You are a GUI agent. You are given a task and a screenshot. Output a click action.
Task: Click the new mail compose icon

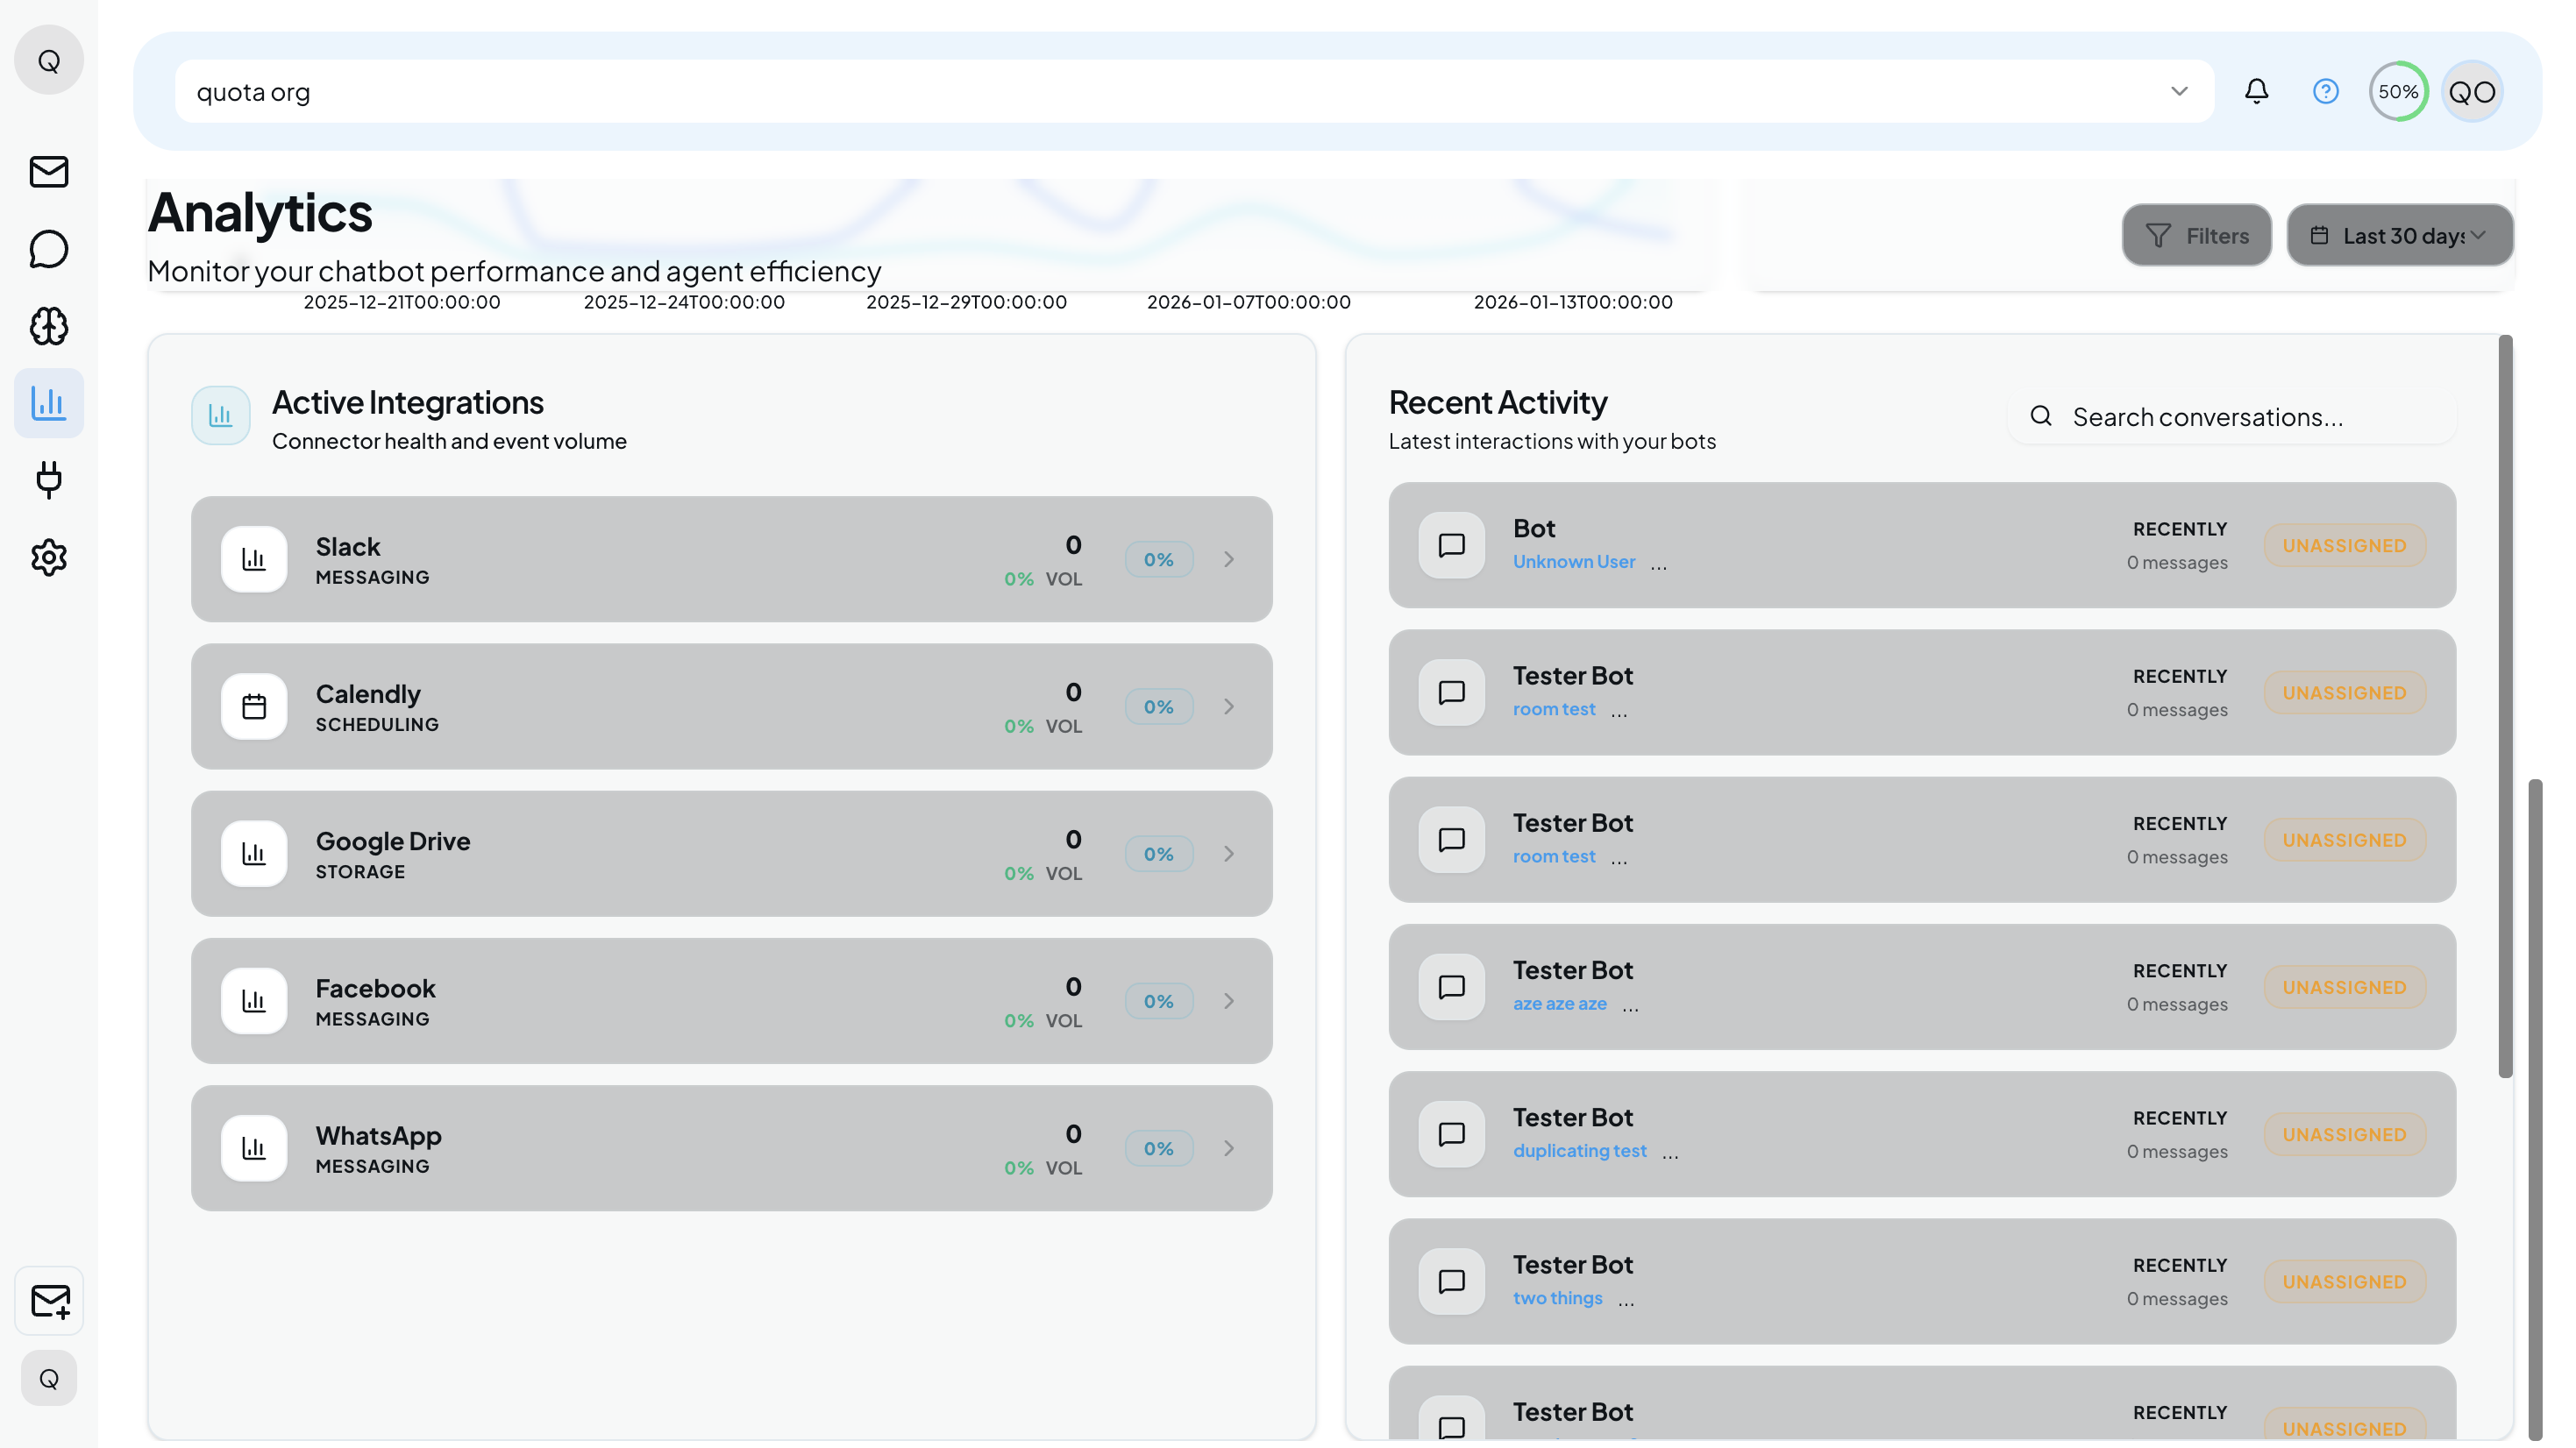click(x=49, y=1301)
